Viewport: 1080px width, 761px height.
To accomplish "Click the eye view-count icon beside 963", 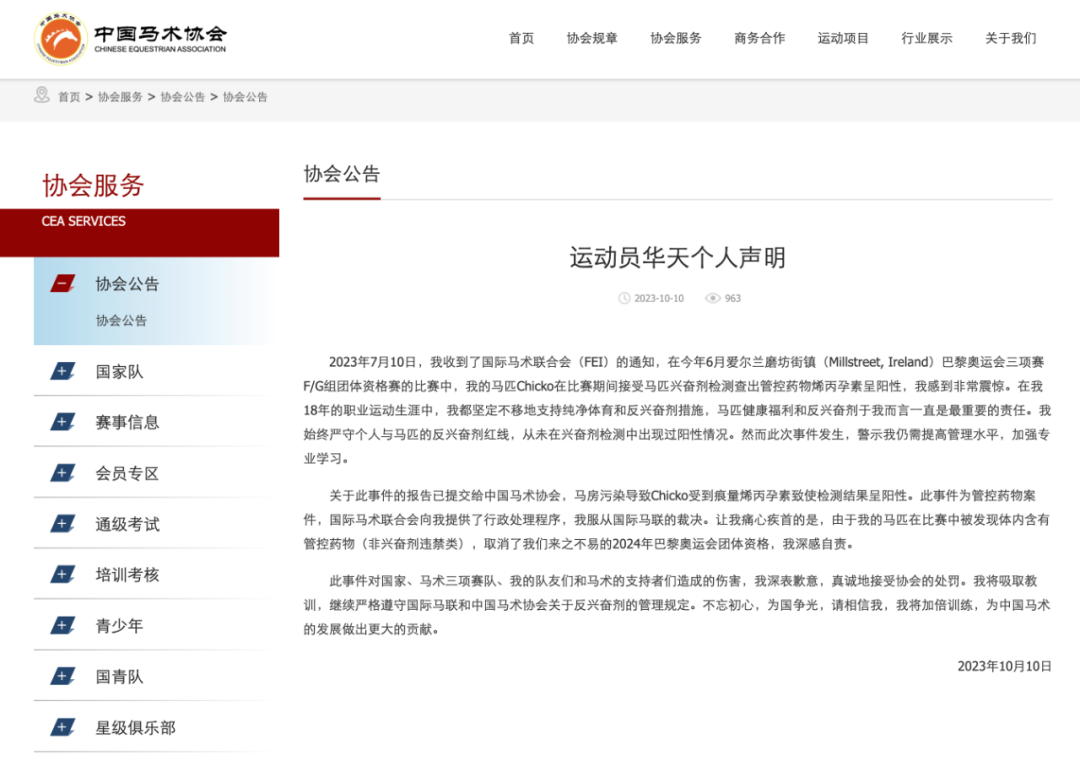I will click(712, 298).
